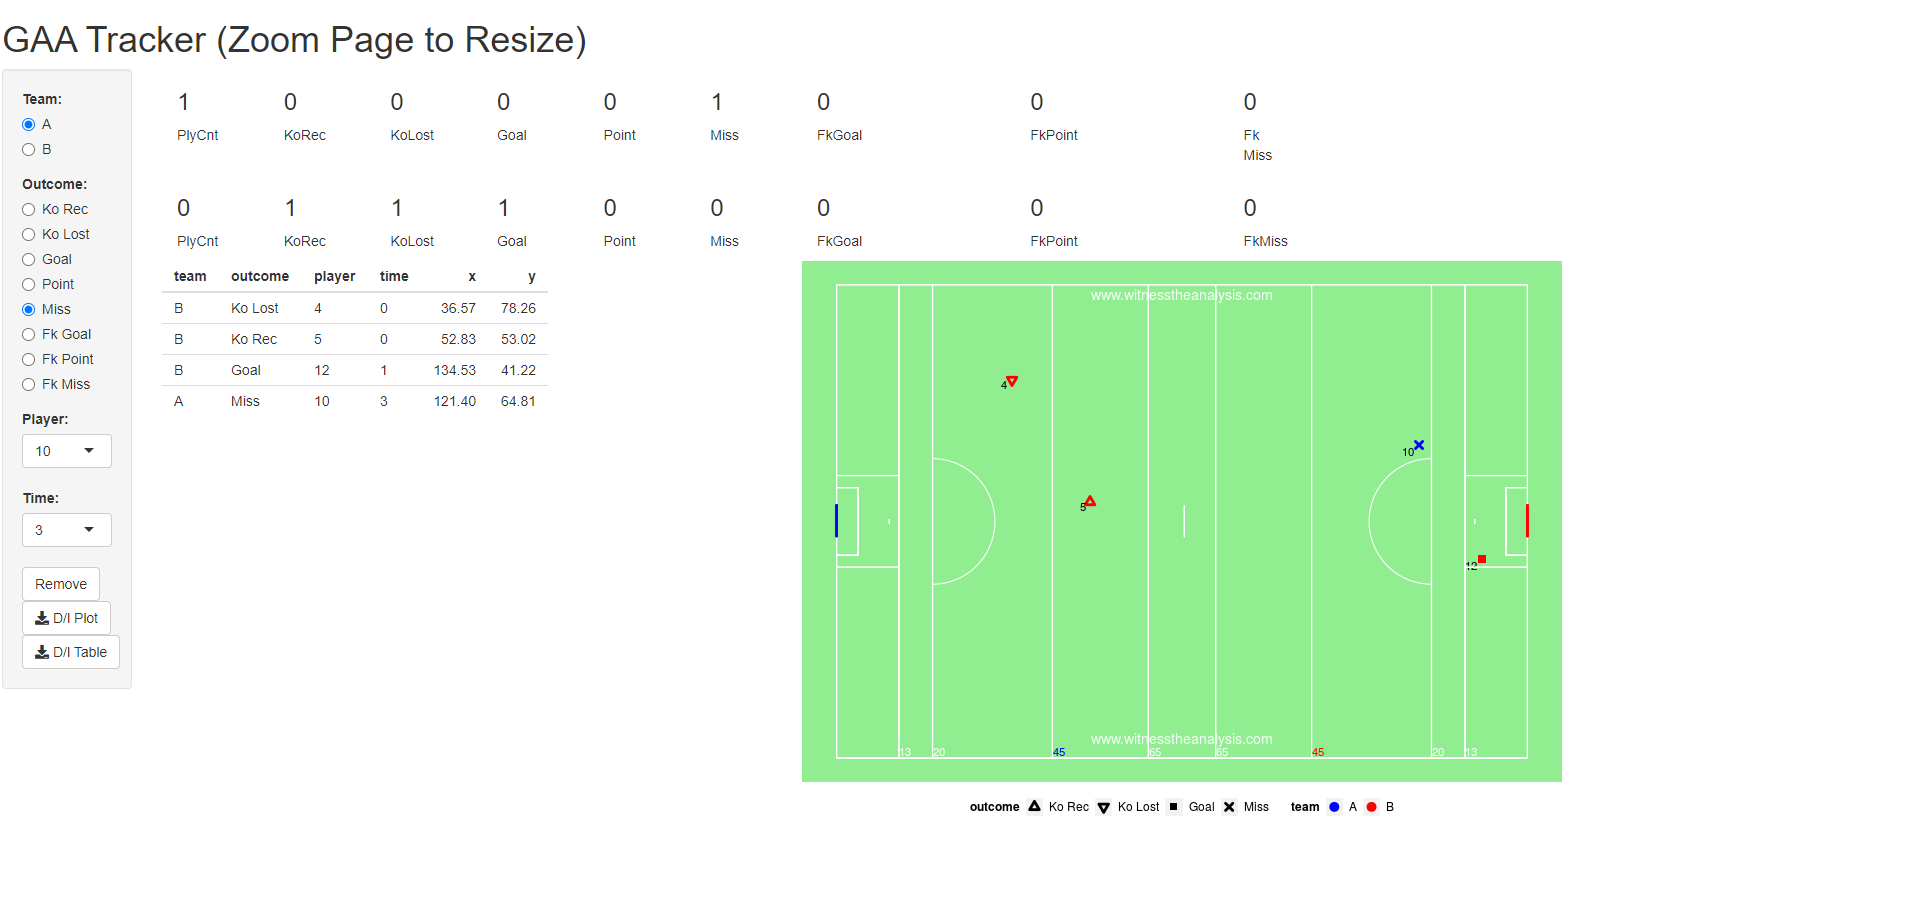Click the Ko Lost legend triangle icon
Screen dimensions: 1907x901
click(x=1104, y=808)
